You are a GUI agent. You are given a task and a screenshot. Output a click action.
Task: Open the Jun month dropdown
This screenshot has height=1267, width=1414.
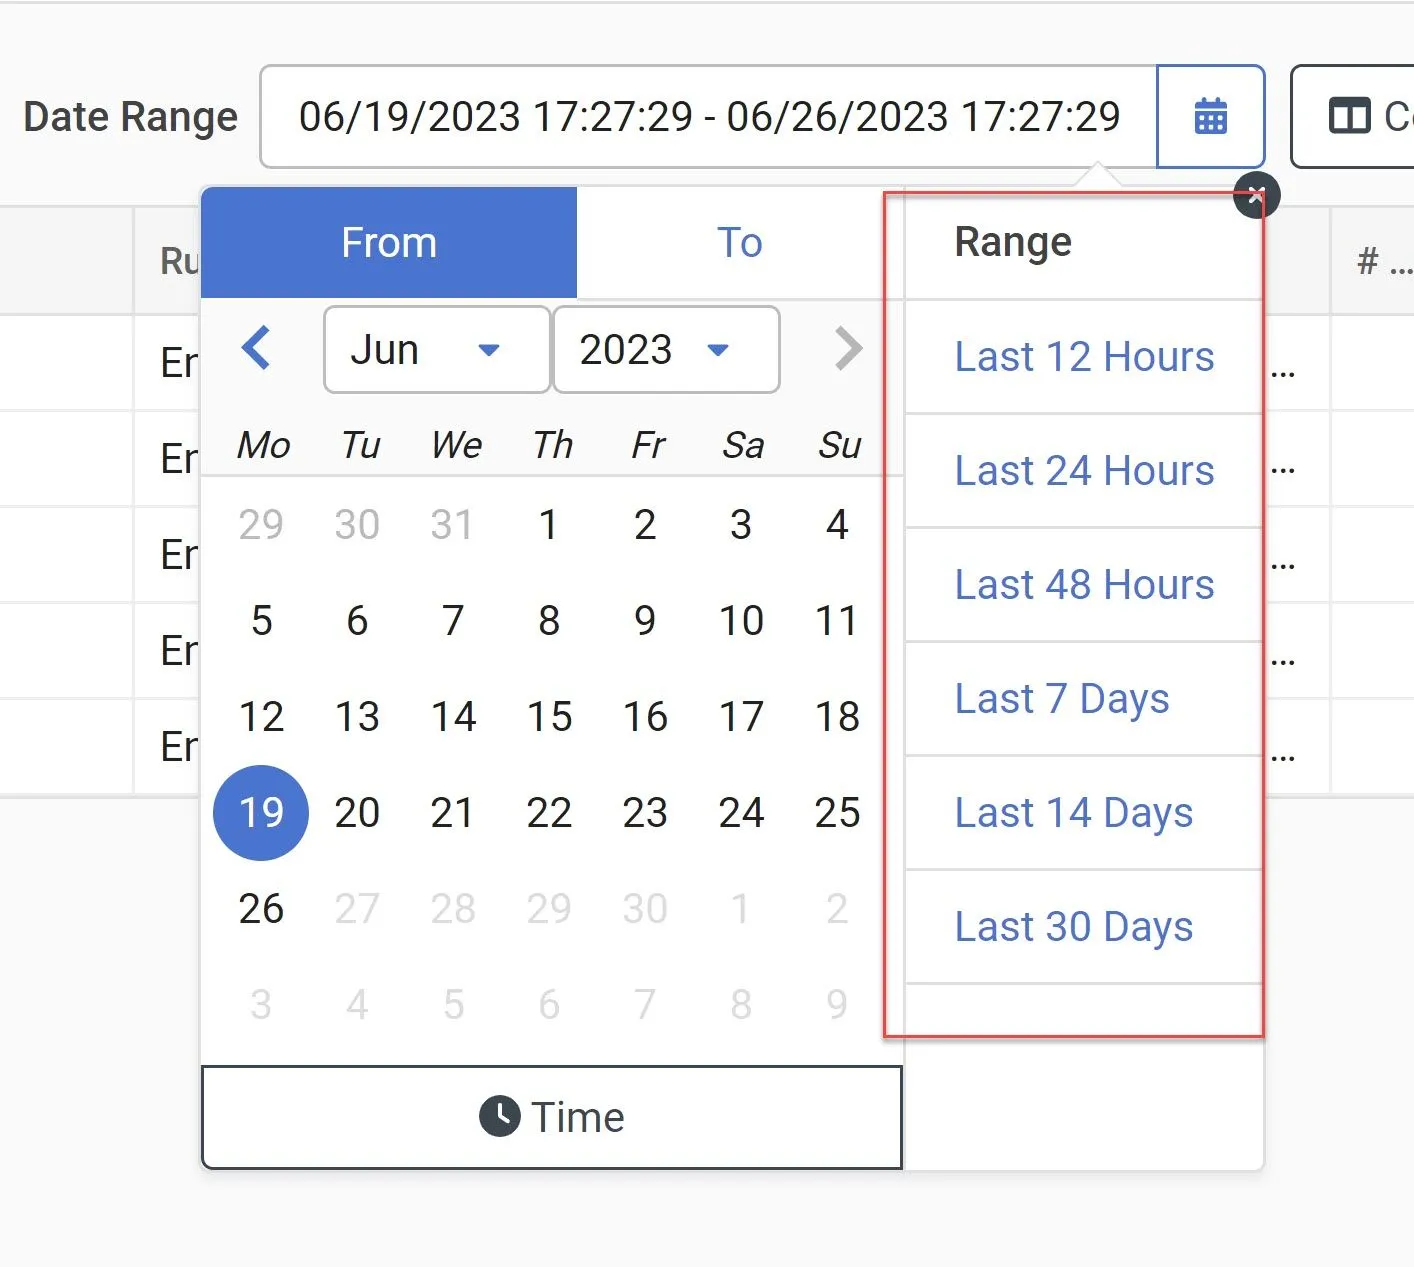[x=437, y=350]
